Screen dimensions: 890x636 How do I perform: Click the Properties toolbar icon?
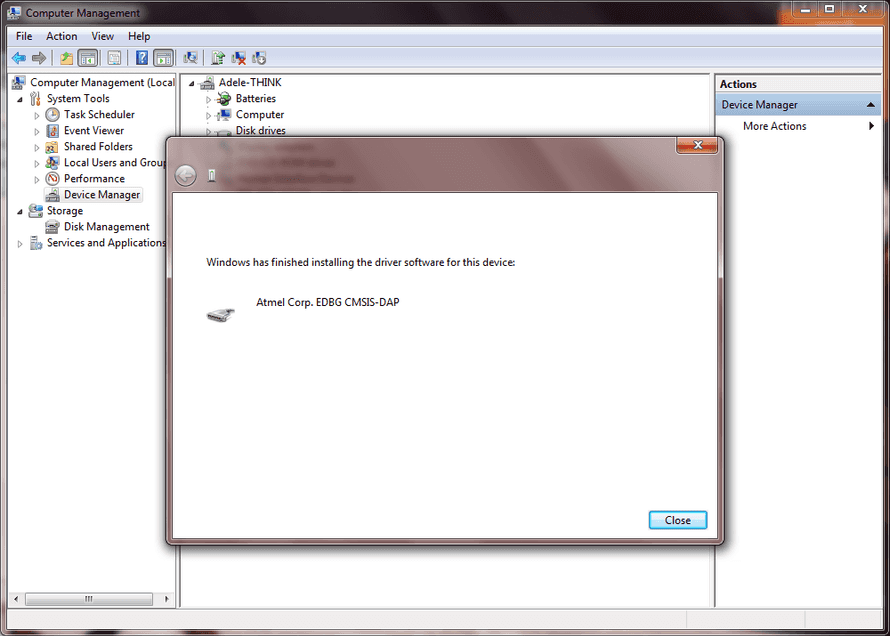click(114, 58)
